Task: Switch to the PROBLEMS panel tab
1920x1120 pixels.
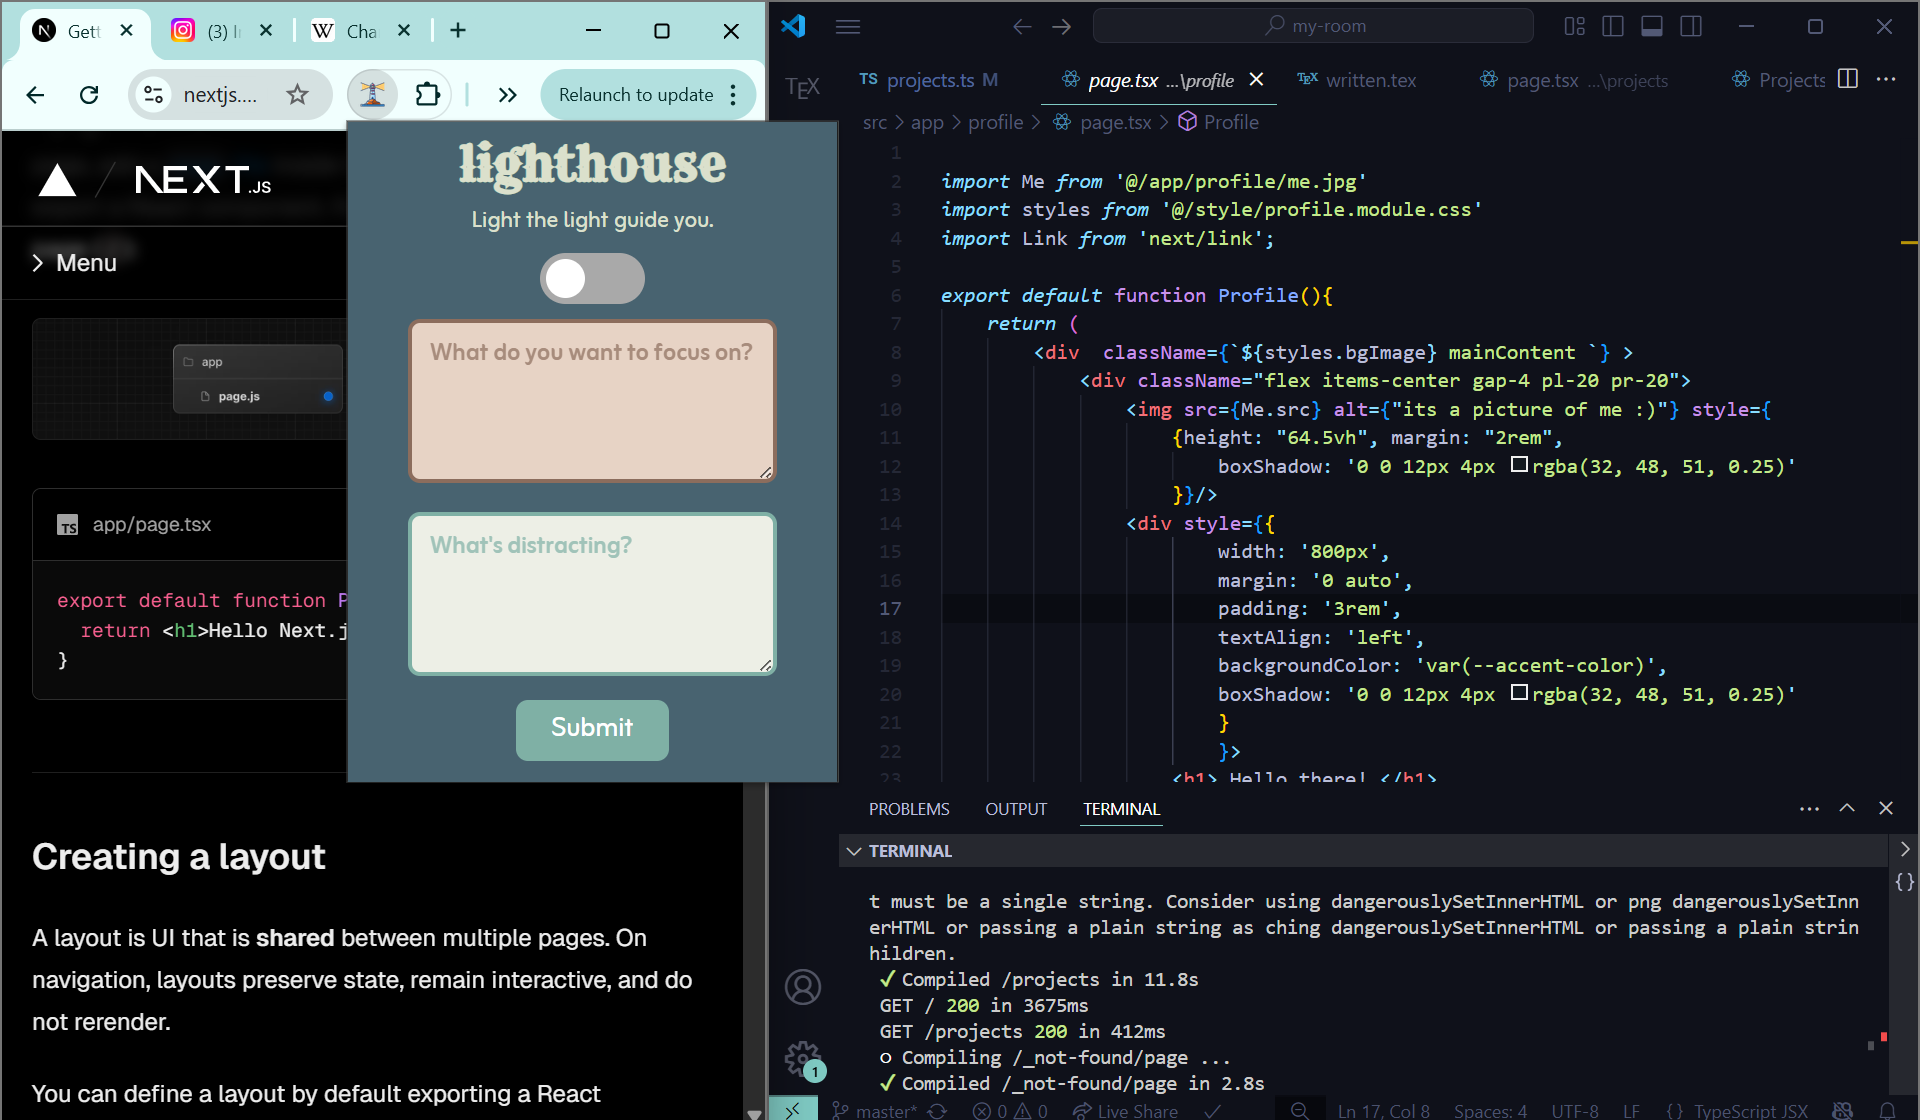Action: tap(908, 809)
